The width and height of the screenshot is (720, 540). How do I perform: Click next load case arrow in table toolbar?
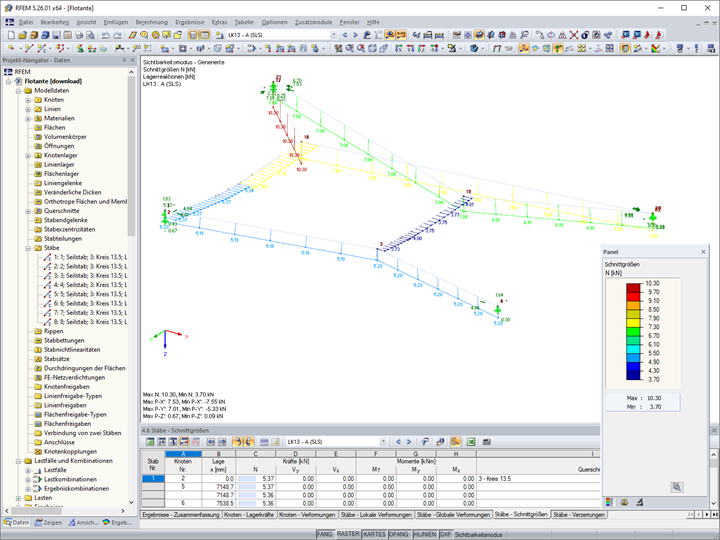(x=409, y=442)
